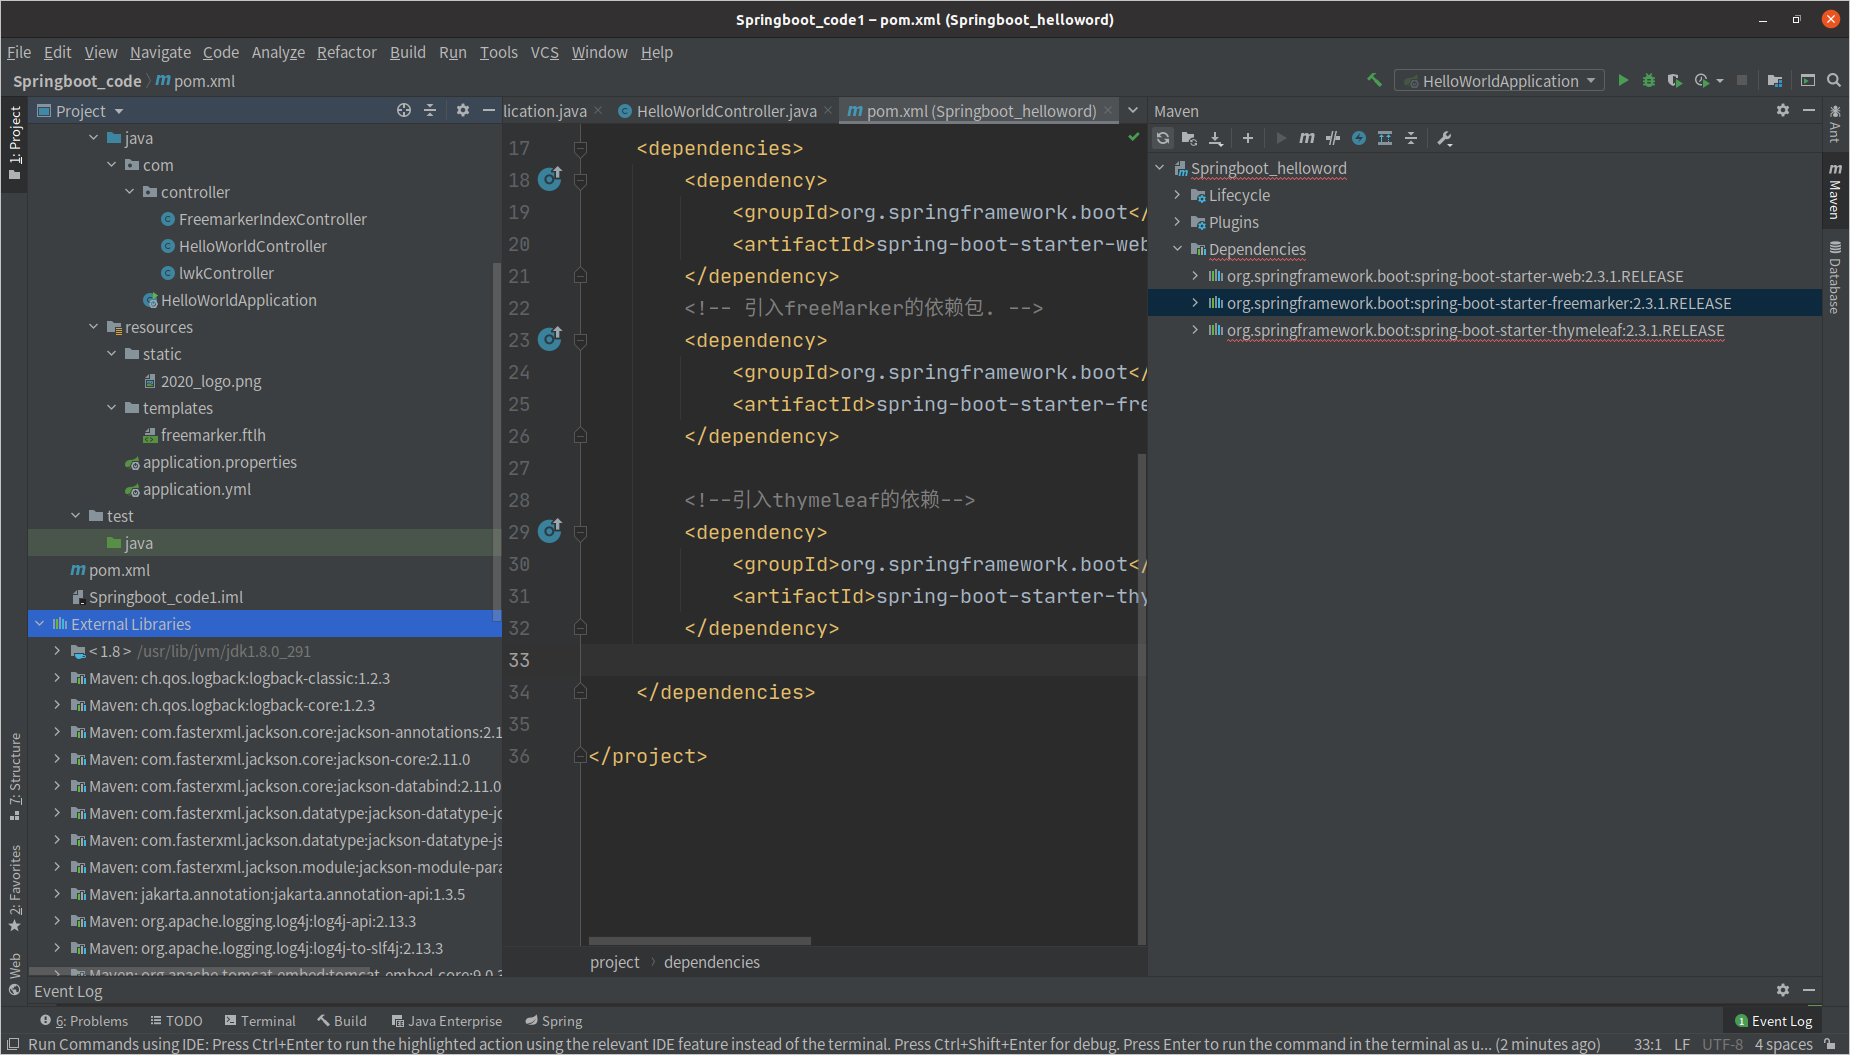Collapse Dependencies node in Maven tree
The height and width of the screenshot is (1055, 1850).
point(1177,249)
